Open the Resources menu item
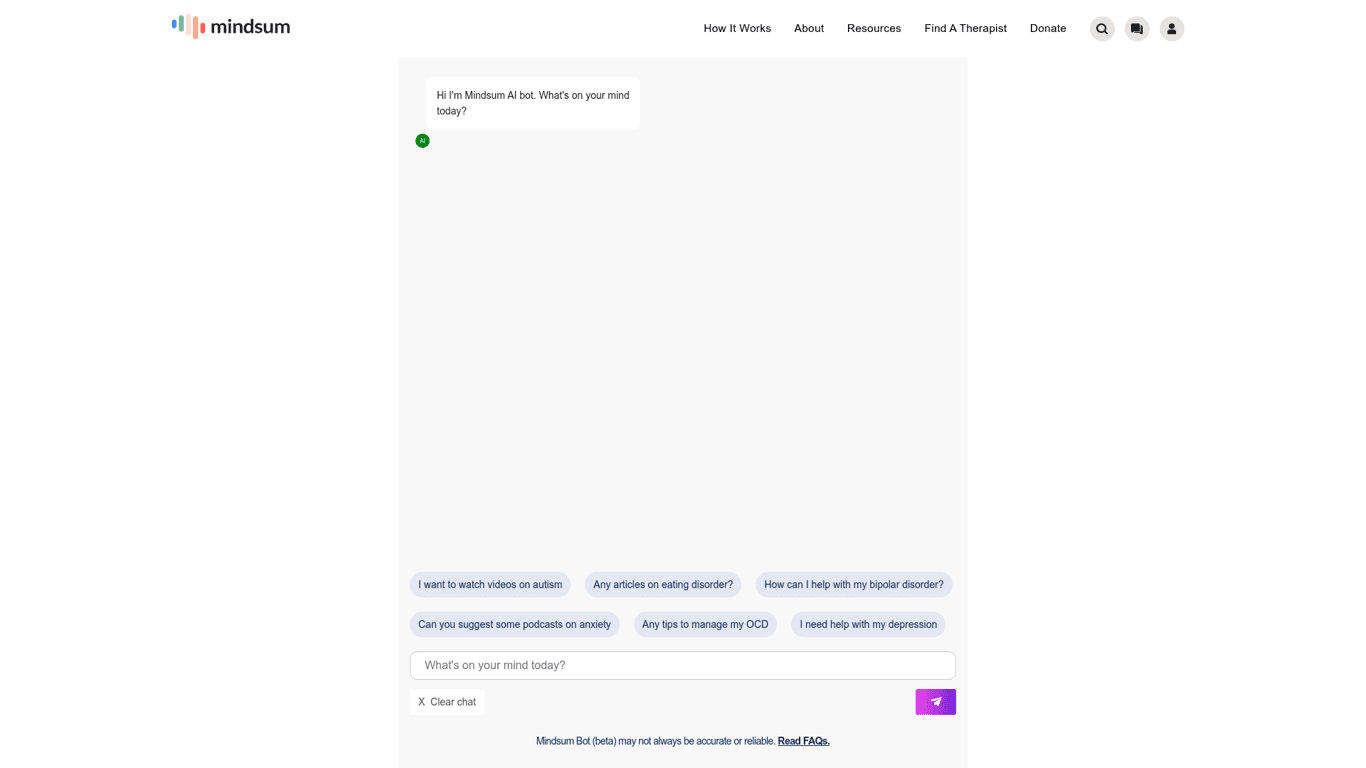The image size is (1366, 768). pyautogui.click(x=874, y=29)
